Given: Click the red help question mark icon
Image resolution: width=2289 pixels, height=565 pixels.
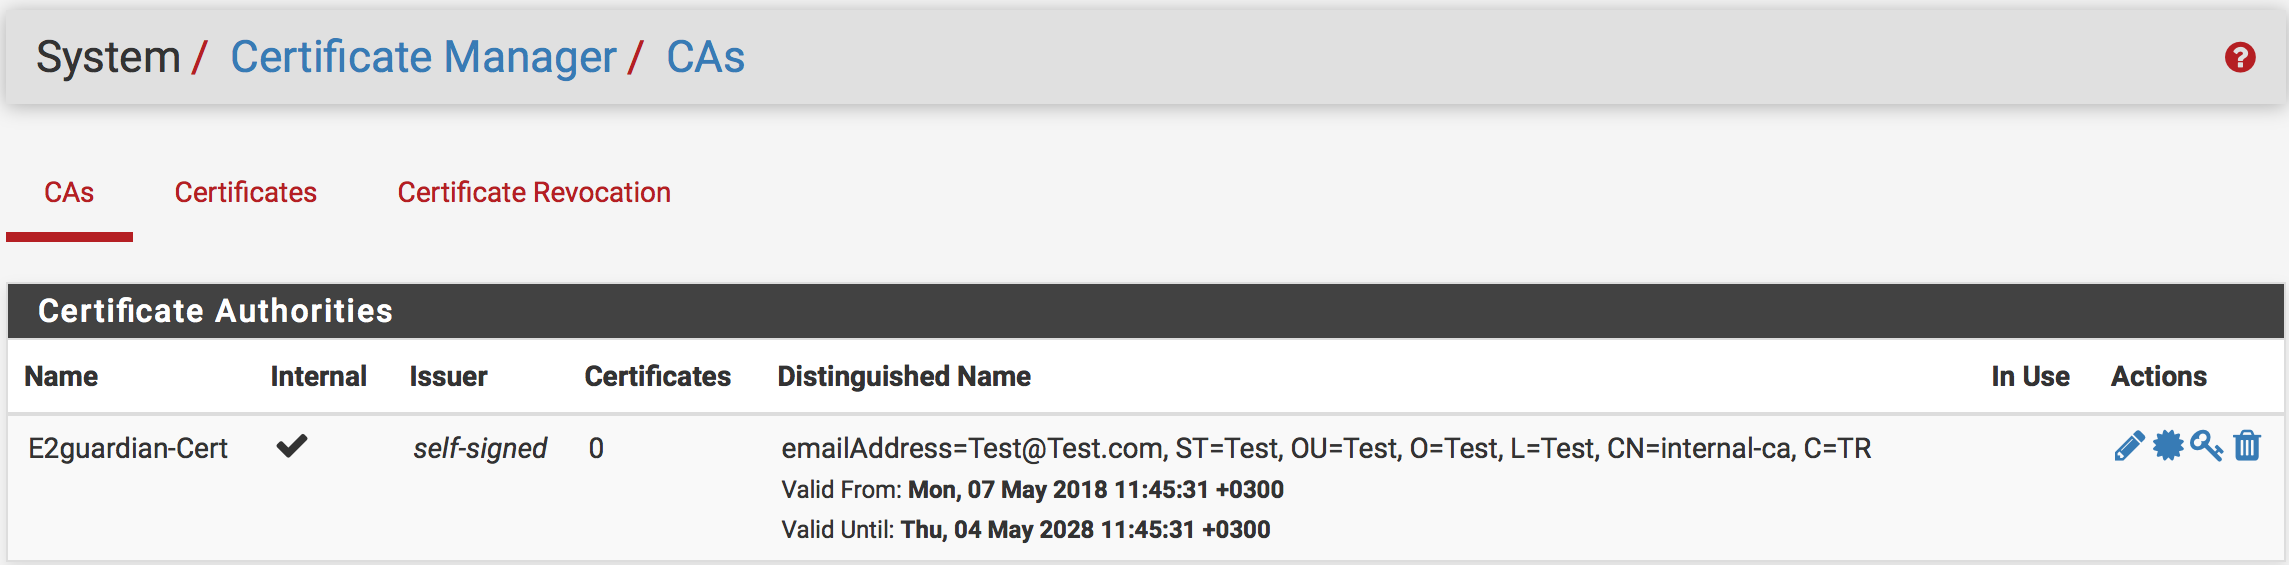Looking at the screenshot, I should 2240,58.
